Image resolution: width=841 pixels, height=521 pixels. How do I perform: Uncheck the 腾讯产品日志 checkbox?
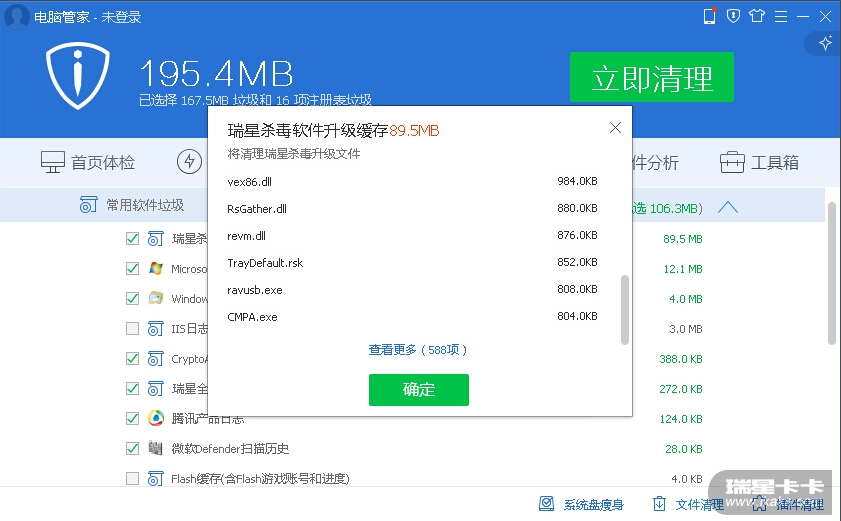click(x=132, y=418)
